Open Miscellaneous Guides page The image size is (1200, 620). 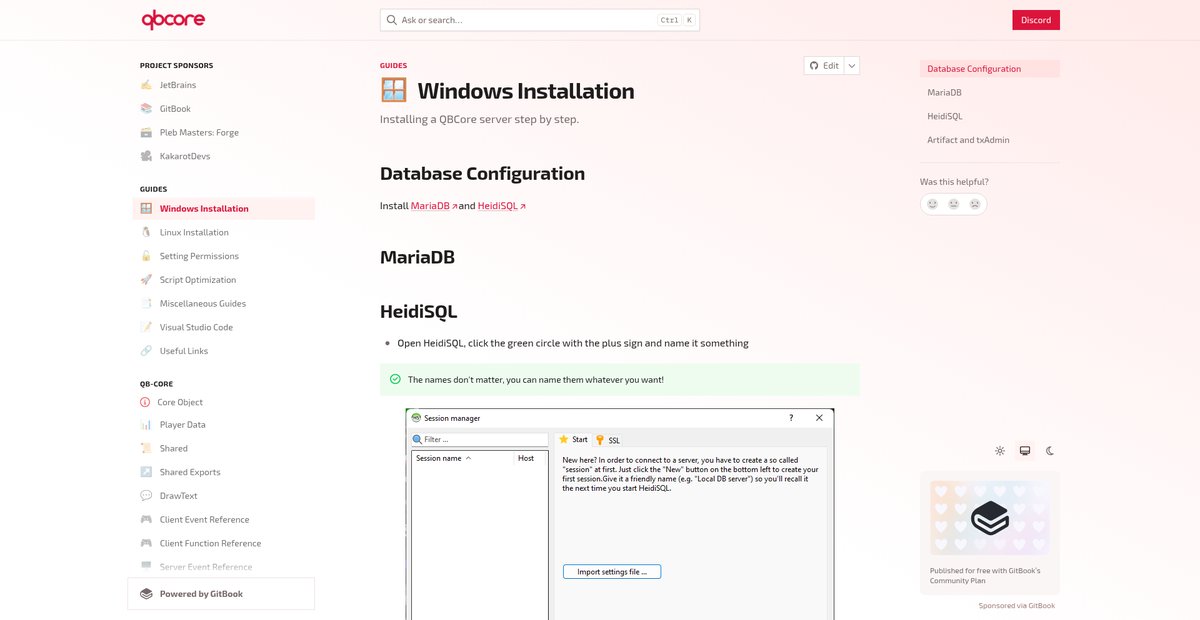coord(224,303)
